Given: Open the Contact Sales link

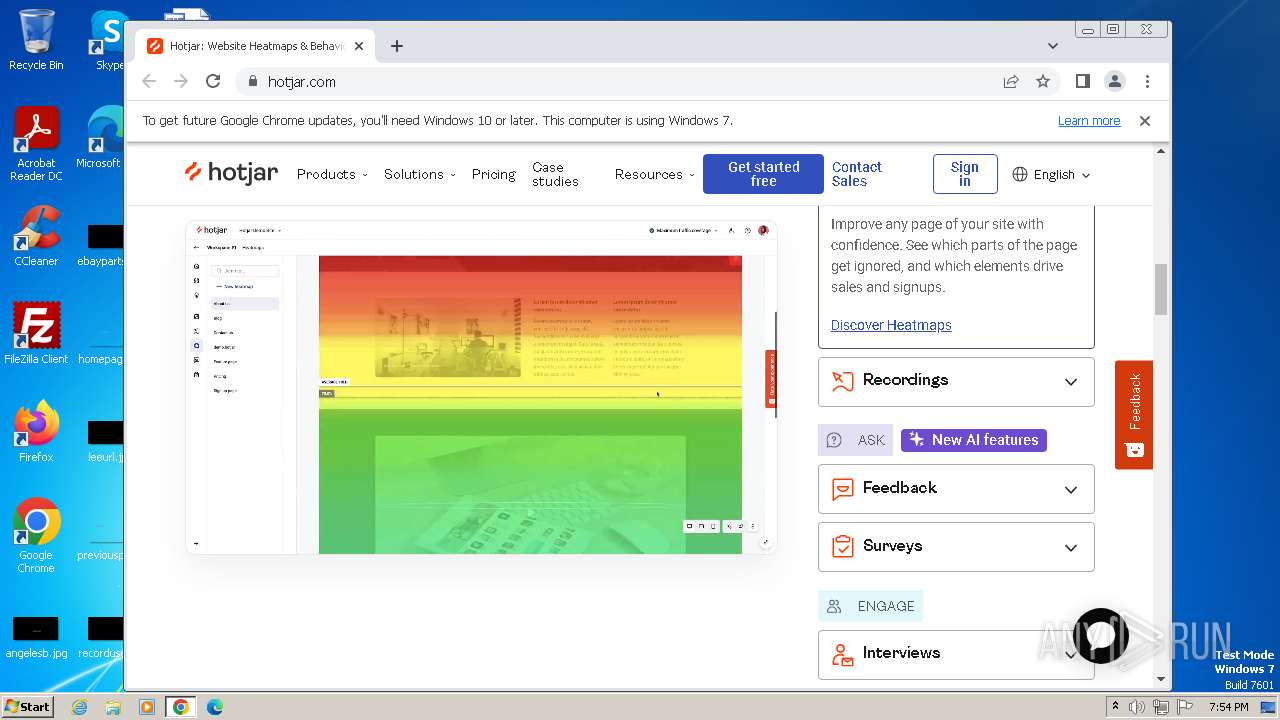Looking at the screenshot, I should 857,174.
